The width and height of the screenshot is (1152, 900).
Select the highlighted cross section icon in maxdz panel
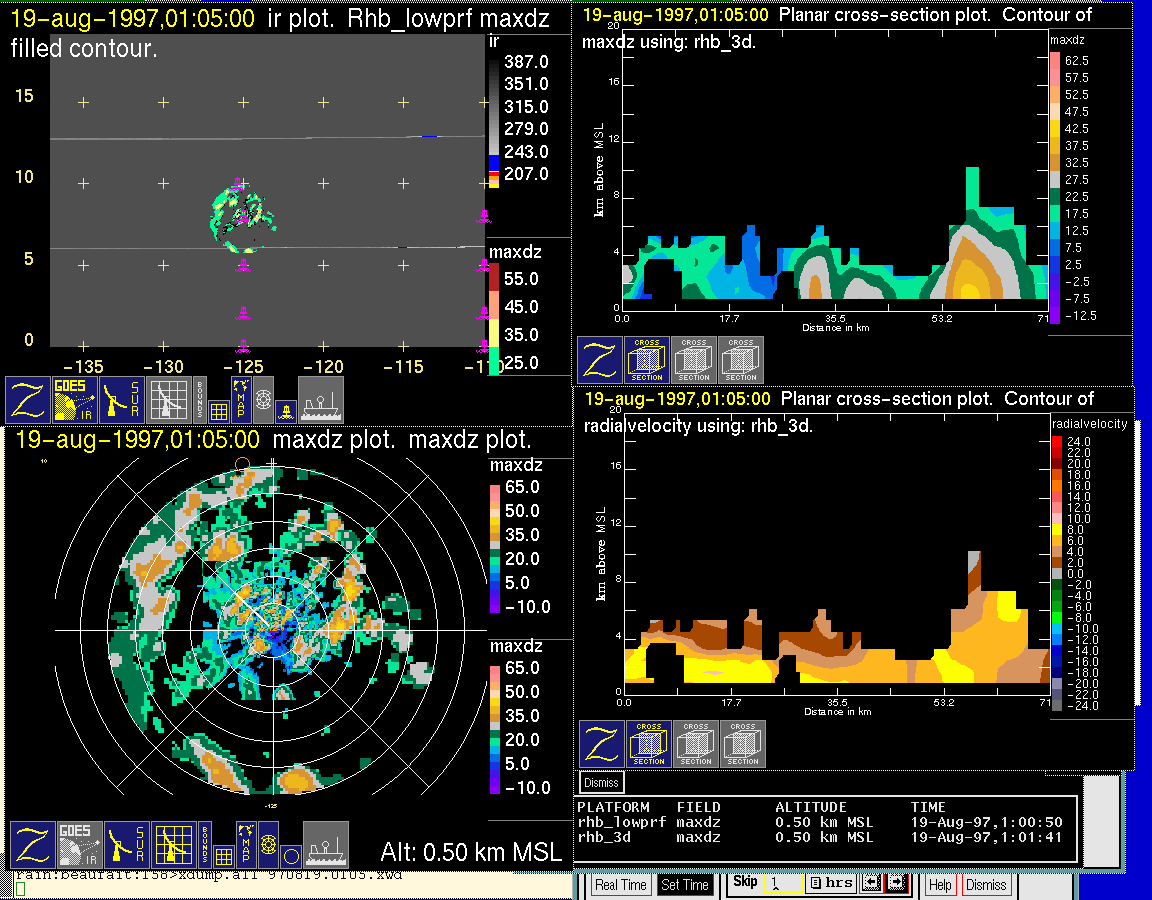647,359
